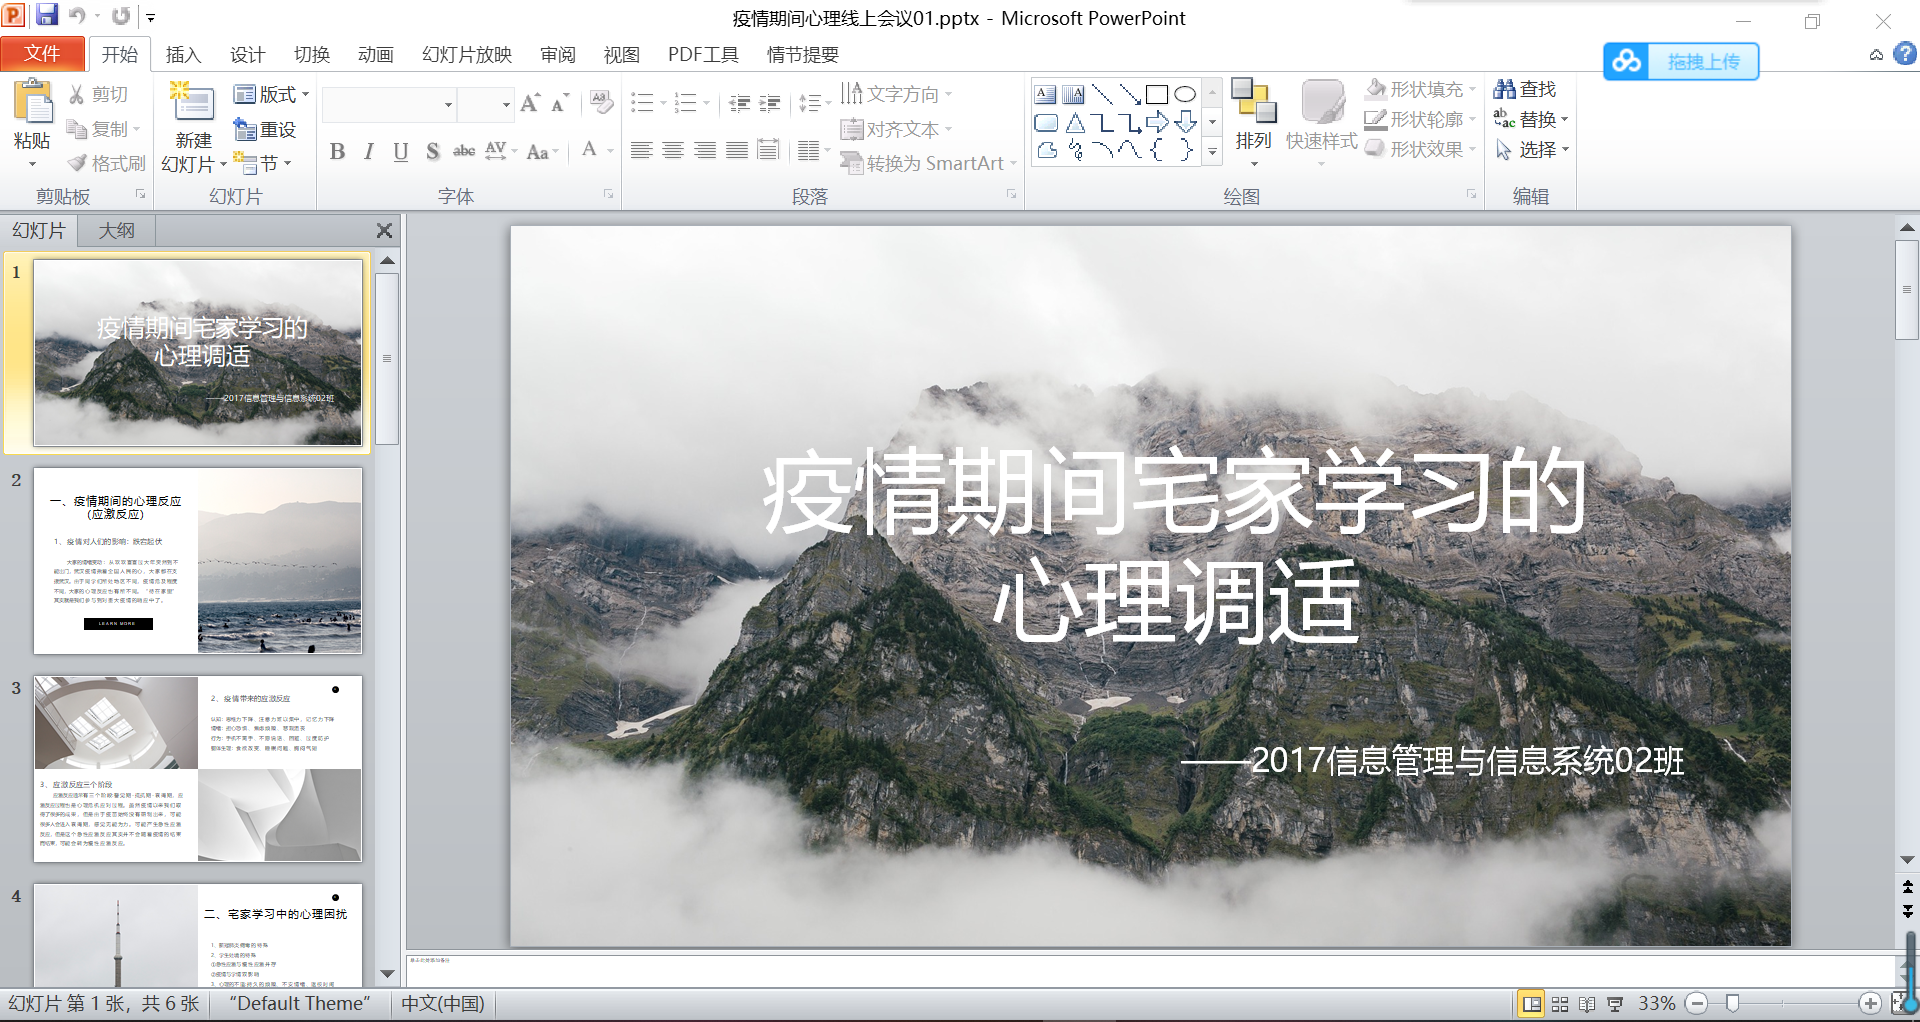Switch to the Insert (插入) ribbon tab
Screen dimensions: 1920x1022
tap(183, 54)
